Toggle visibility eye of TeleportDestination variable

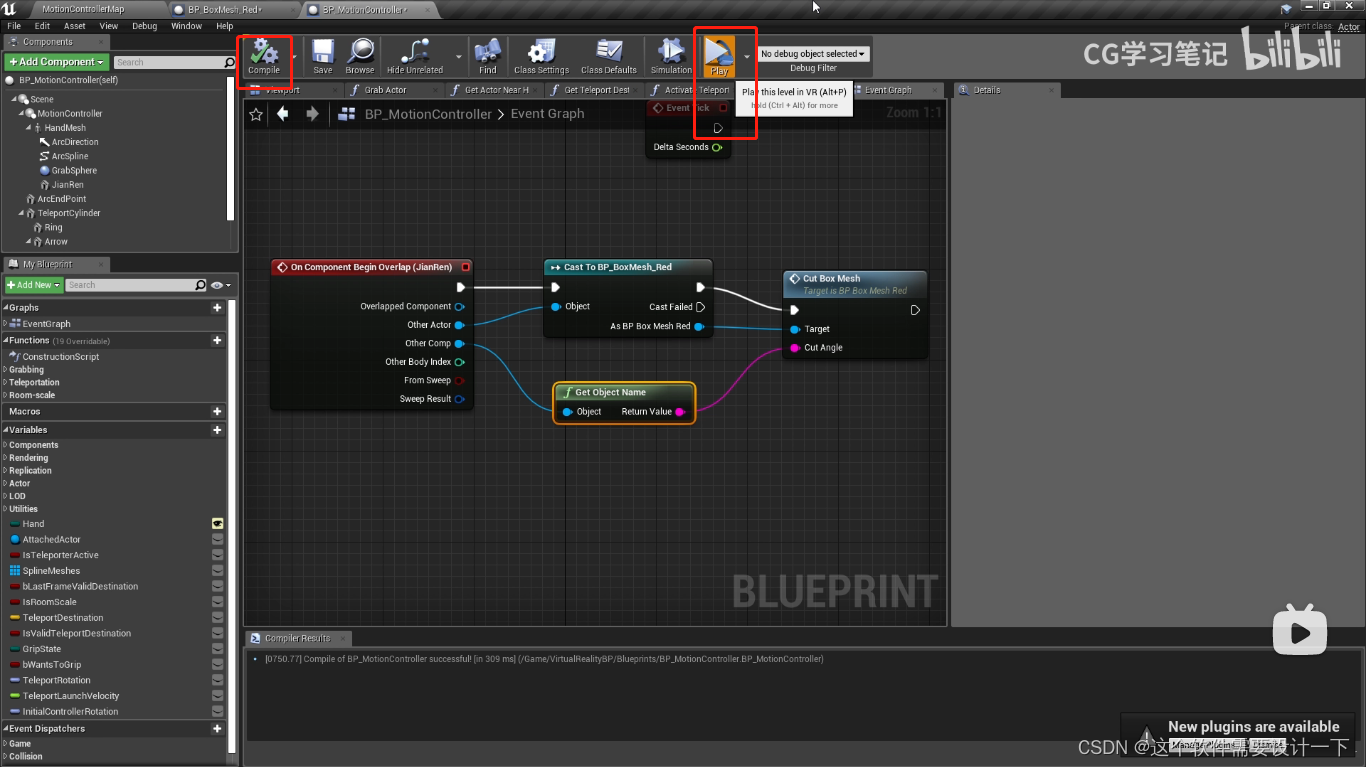217,618
